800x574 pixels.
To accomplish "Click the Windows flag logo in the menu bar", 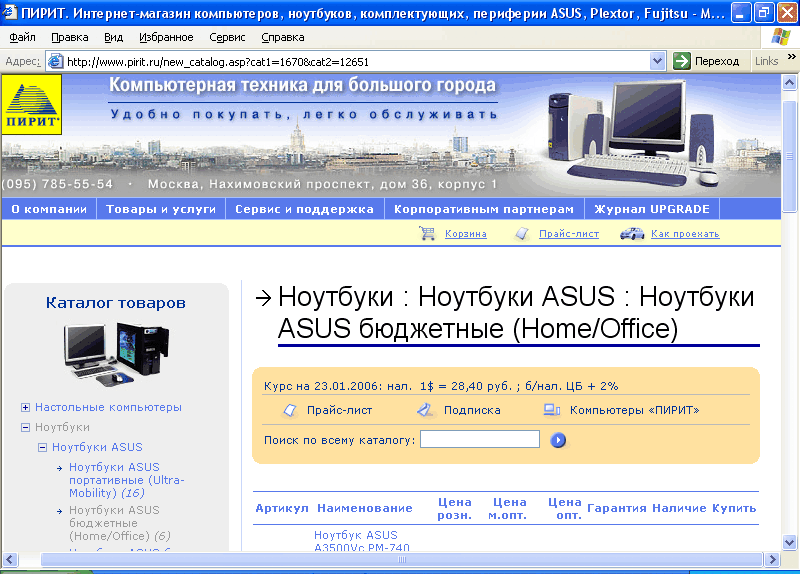I will (781, 37).
